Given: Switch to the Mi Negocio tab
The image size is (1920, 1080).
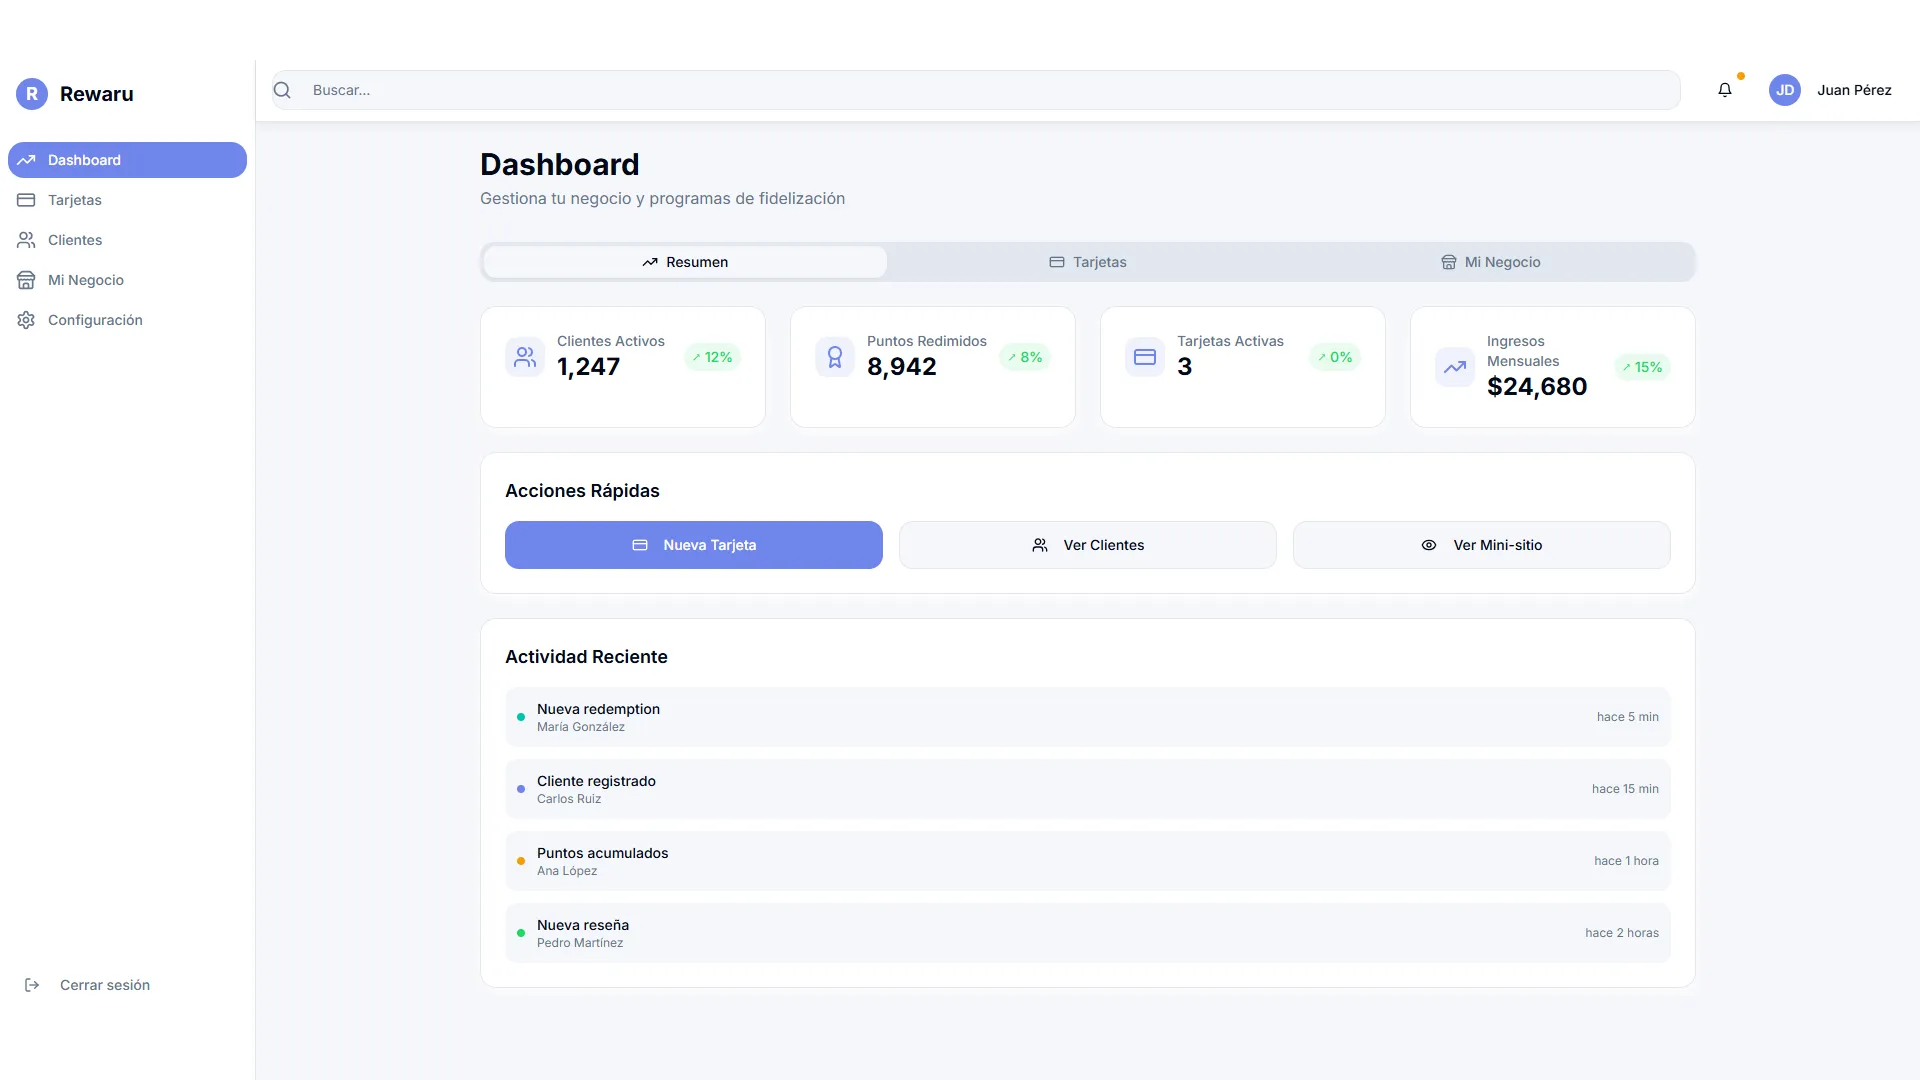Looking at the screenshot, I should [x=1490, y=262].
